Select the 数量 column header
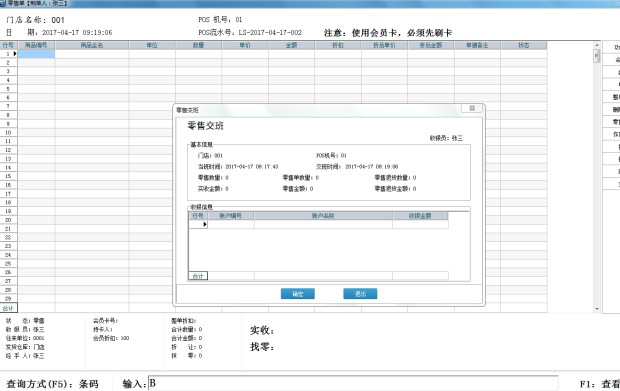 tap(198, 45)
